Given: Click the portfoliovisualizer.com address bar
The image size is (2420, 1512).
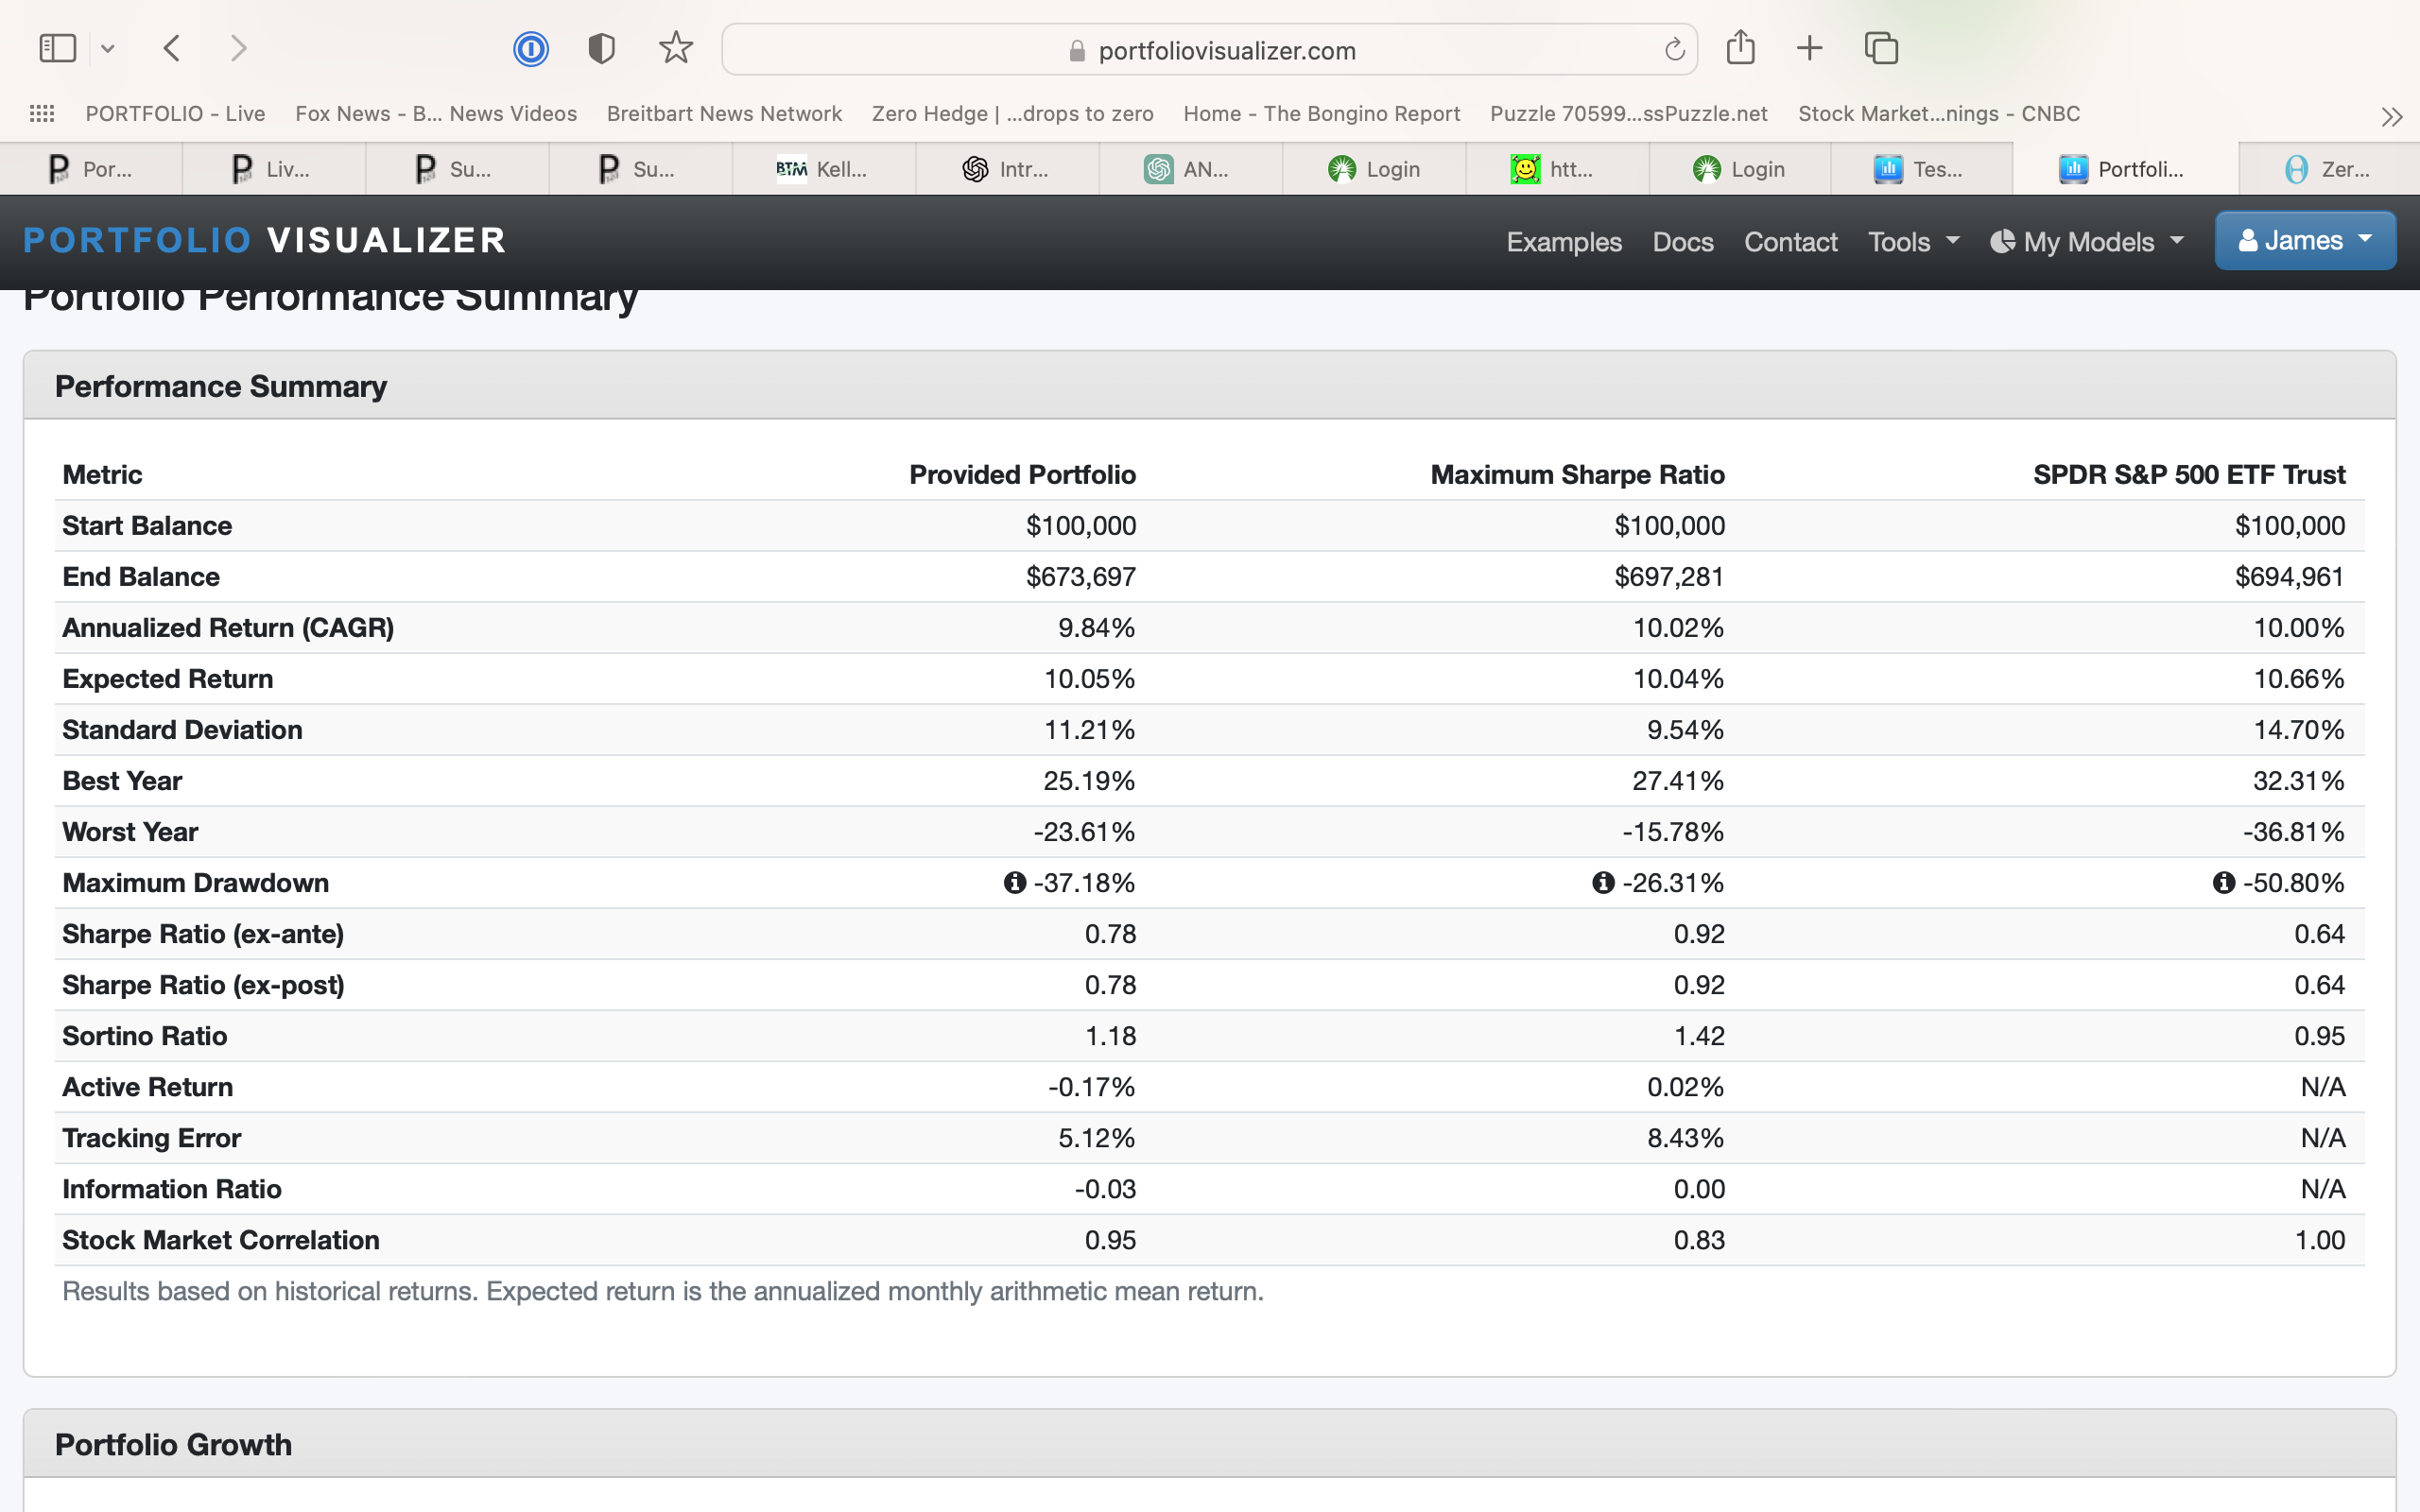Looking at the screenshot, I should (1210, 50).
